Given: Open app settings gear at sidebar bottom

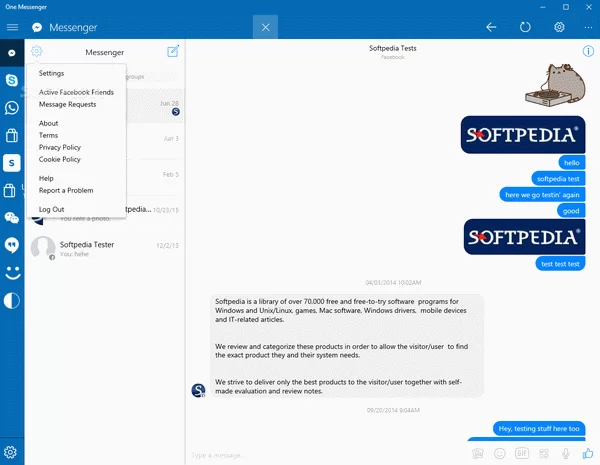Looking at the screenshot, I should tap(10, 452).
